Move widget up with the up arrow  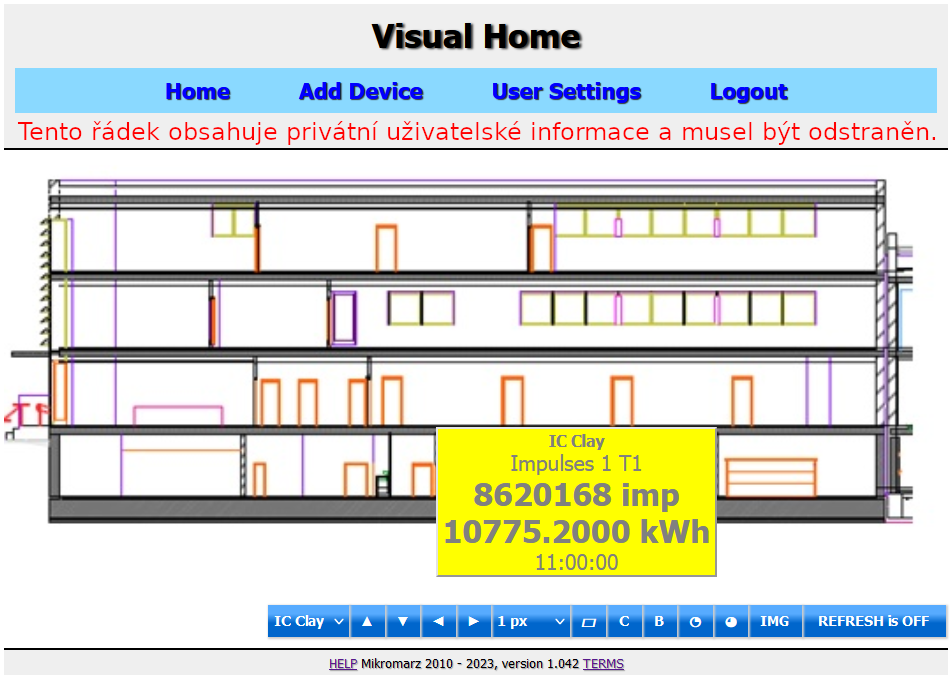pos(367,621)
